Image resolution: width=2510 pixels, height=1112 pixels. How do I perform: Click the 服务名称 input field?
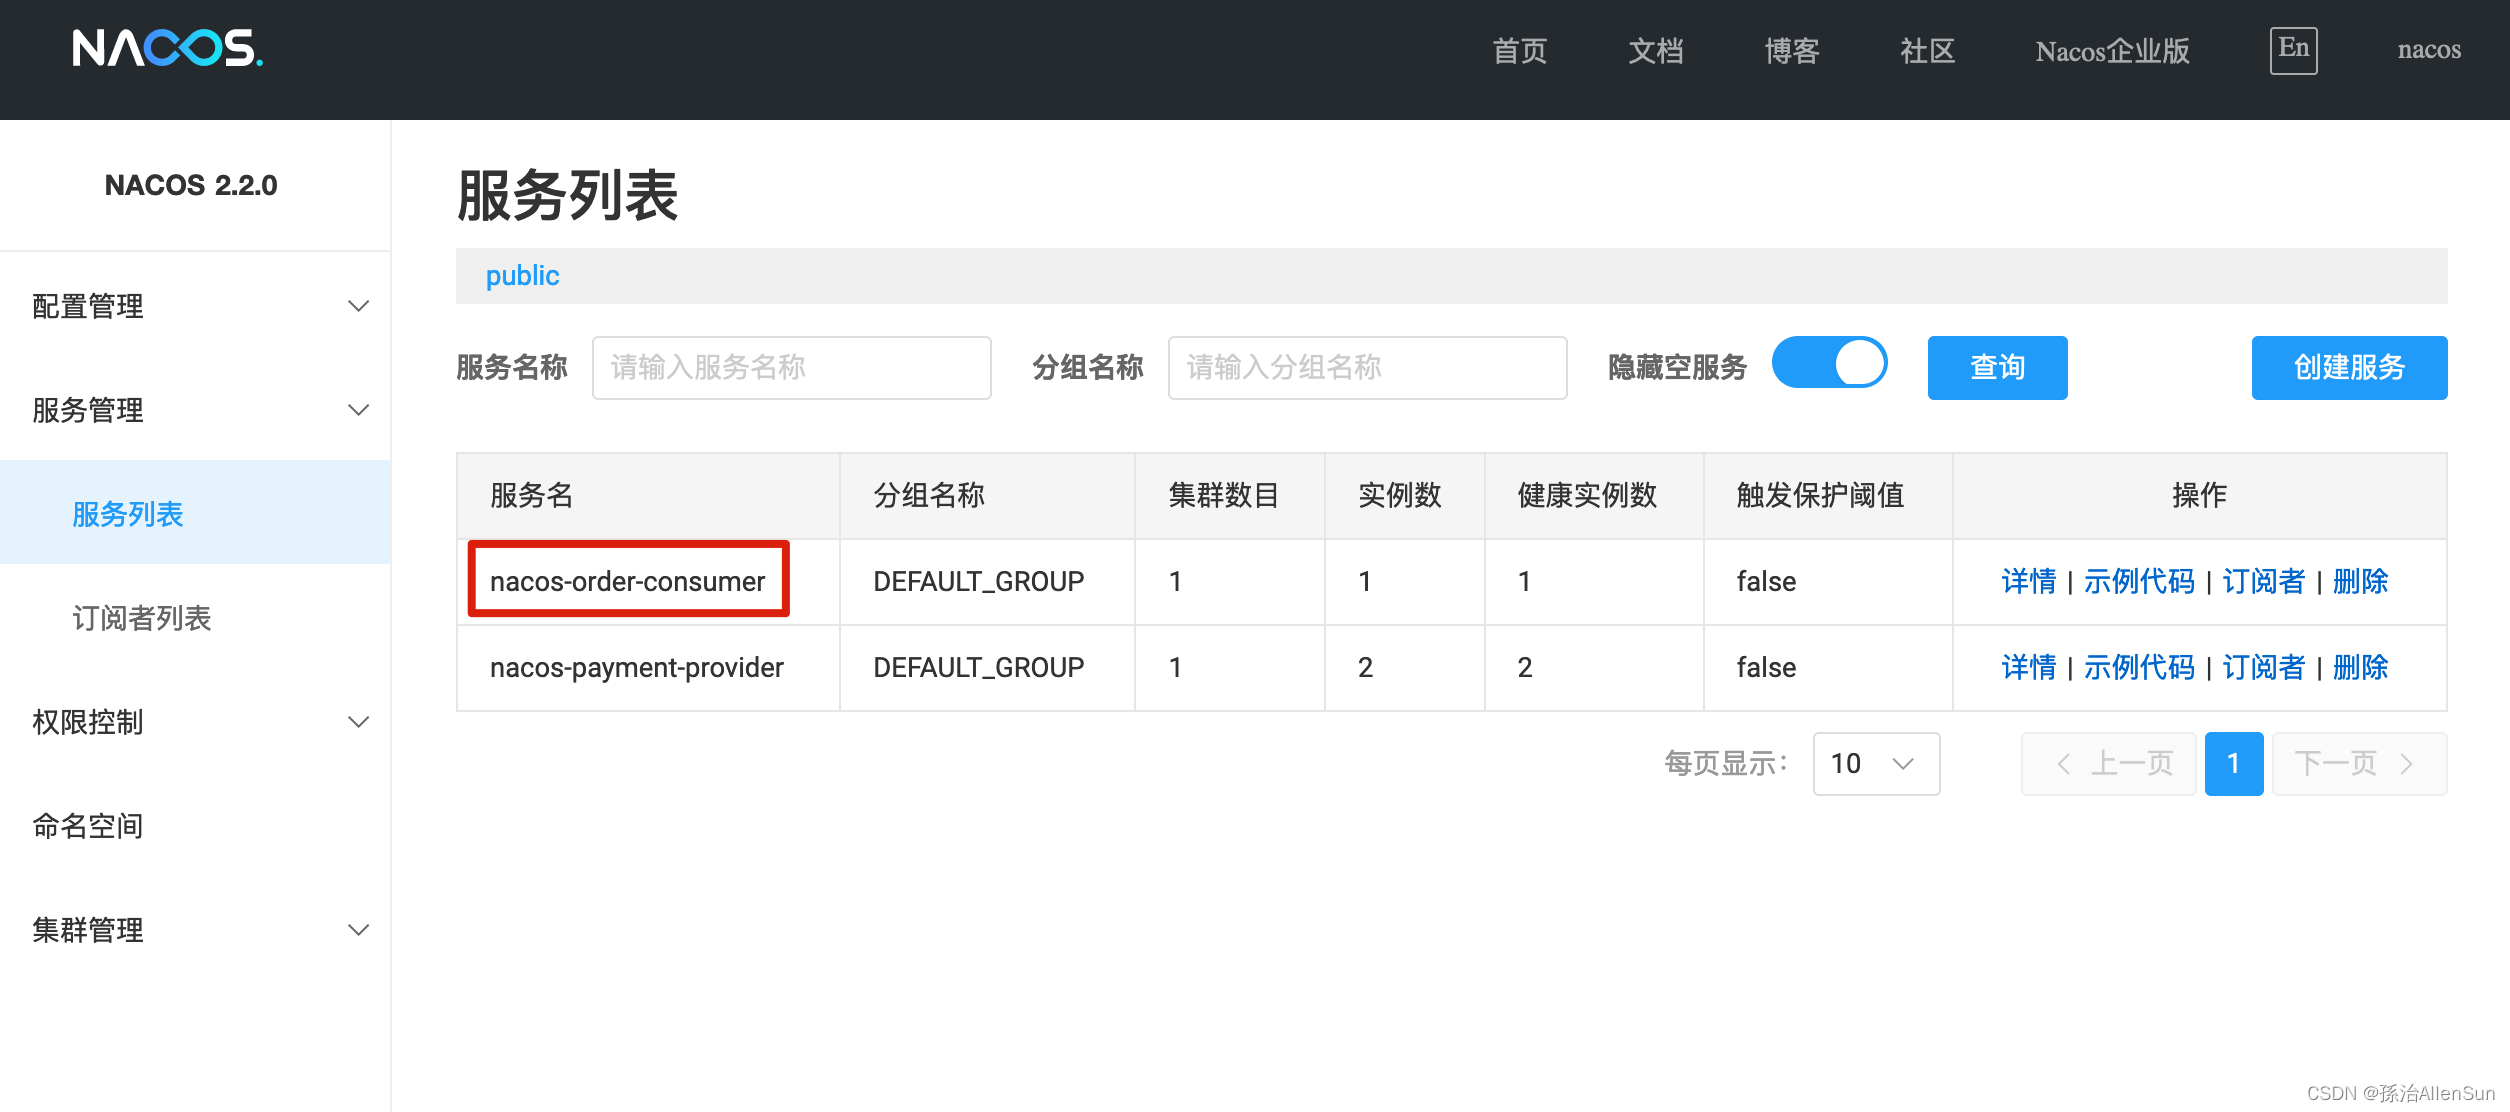(791, 368)
